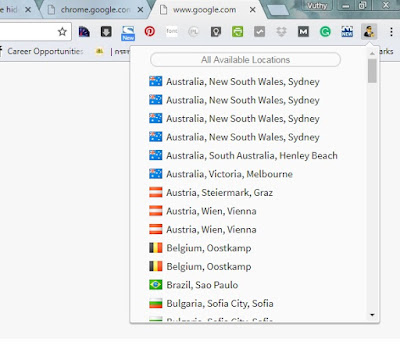Open the Chrome three-dot menu

tap(391, 32)
